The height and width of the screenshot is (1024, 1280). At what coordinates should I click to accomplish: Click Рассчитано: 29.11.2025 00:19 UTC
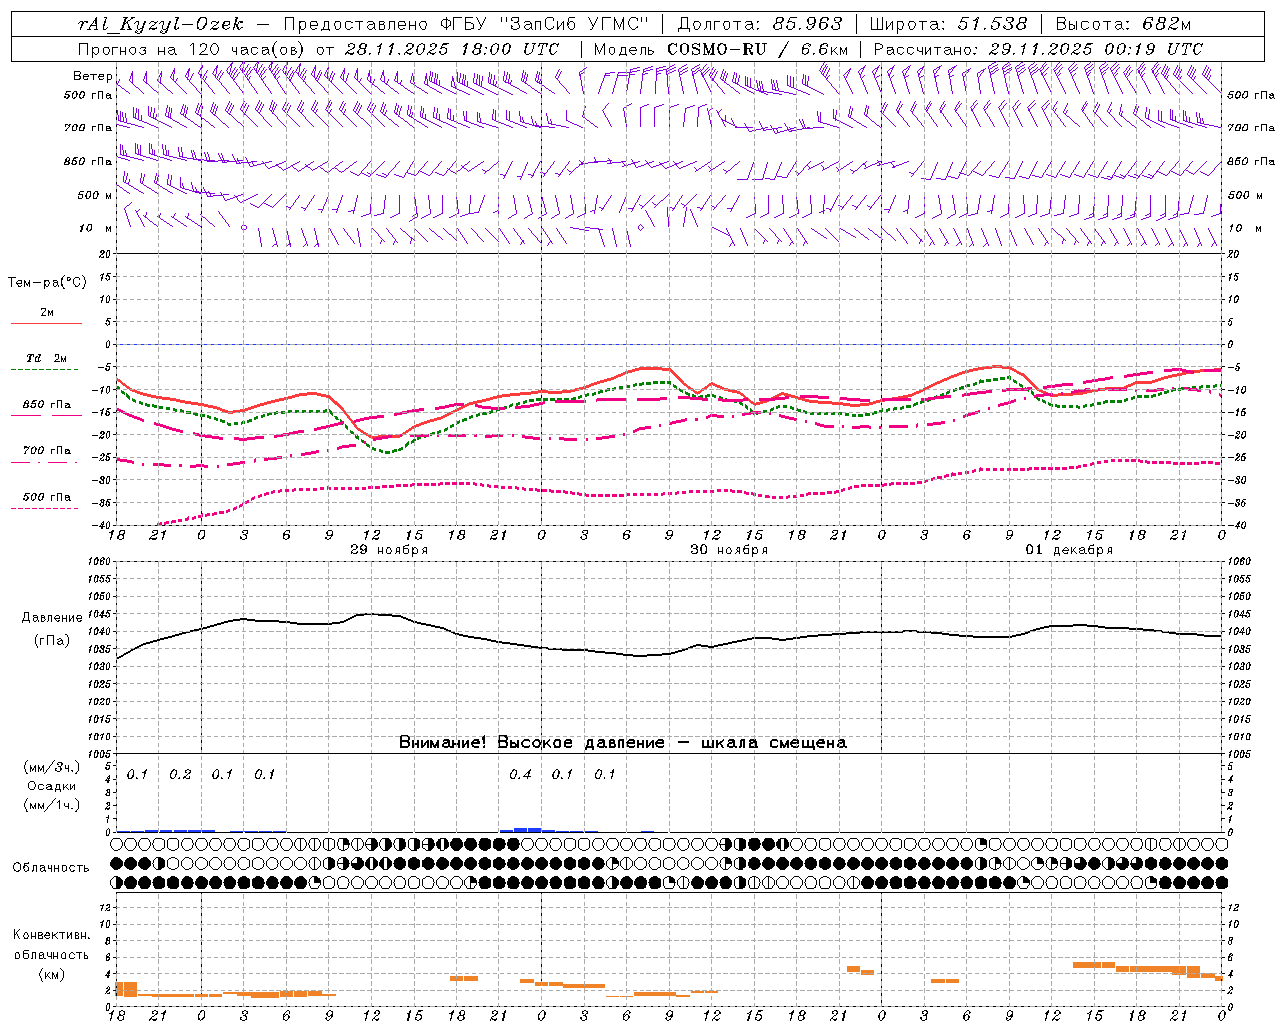[1038, 49]
